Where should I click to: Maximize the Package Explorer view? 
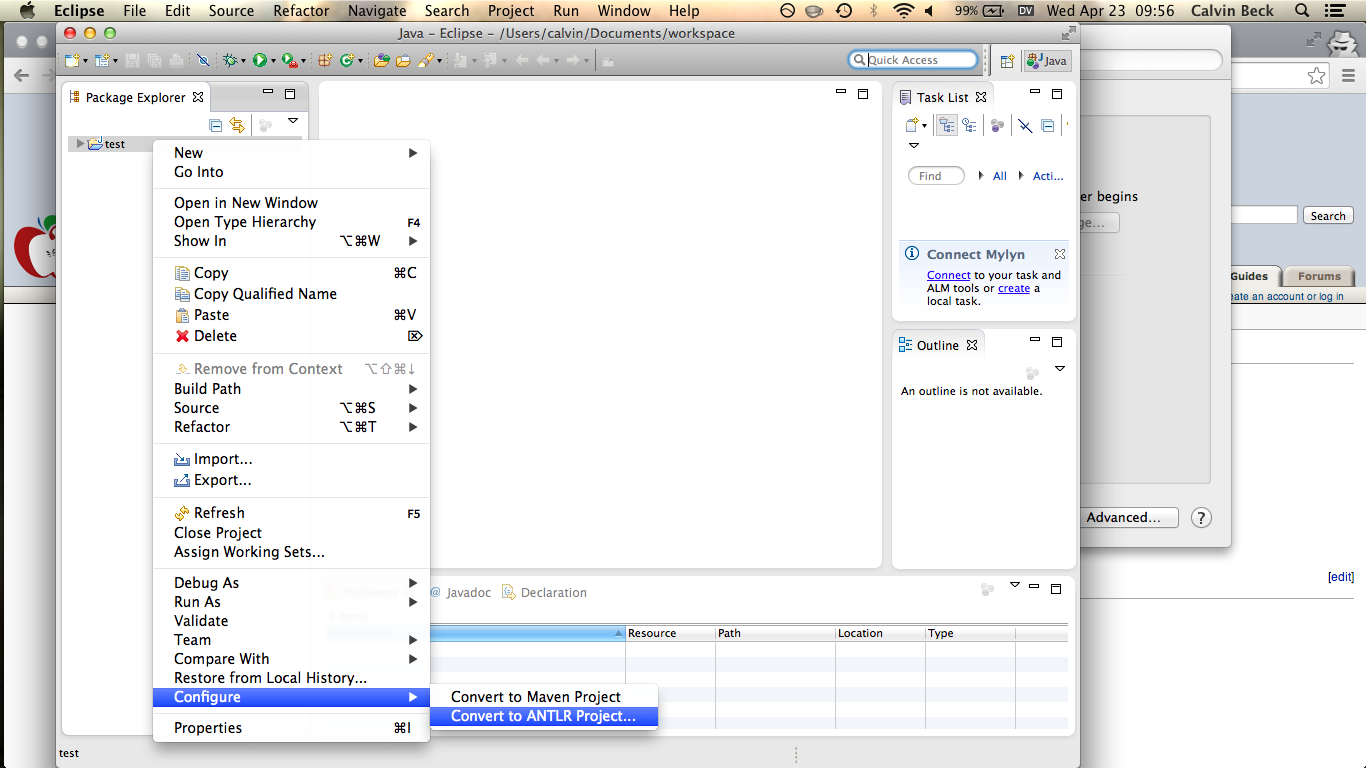(290, 94)
